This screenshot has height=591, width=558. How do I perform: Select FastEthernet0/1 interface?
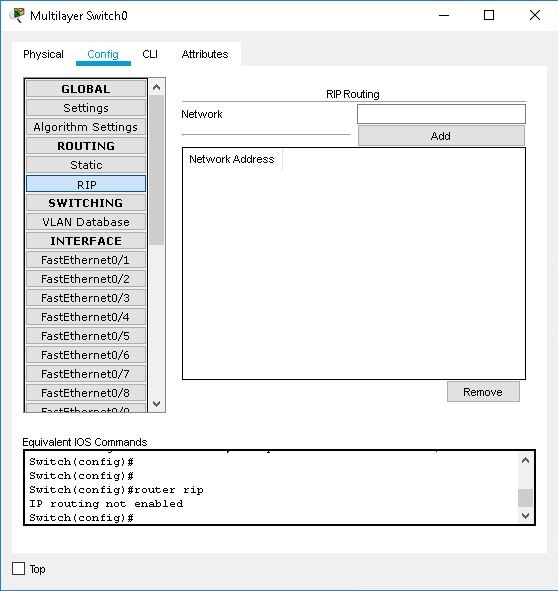pyautogui.click(x=86, y=260)
